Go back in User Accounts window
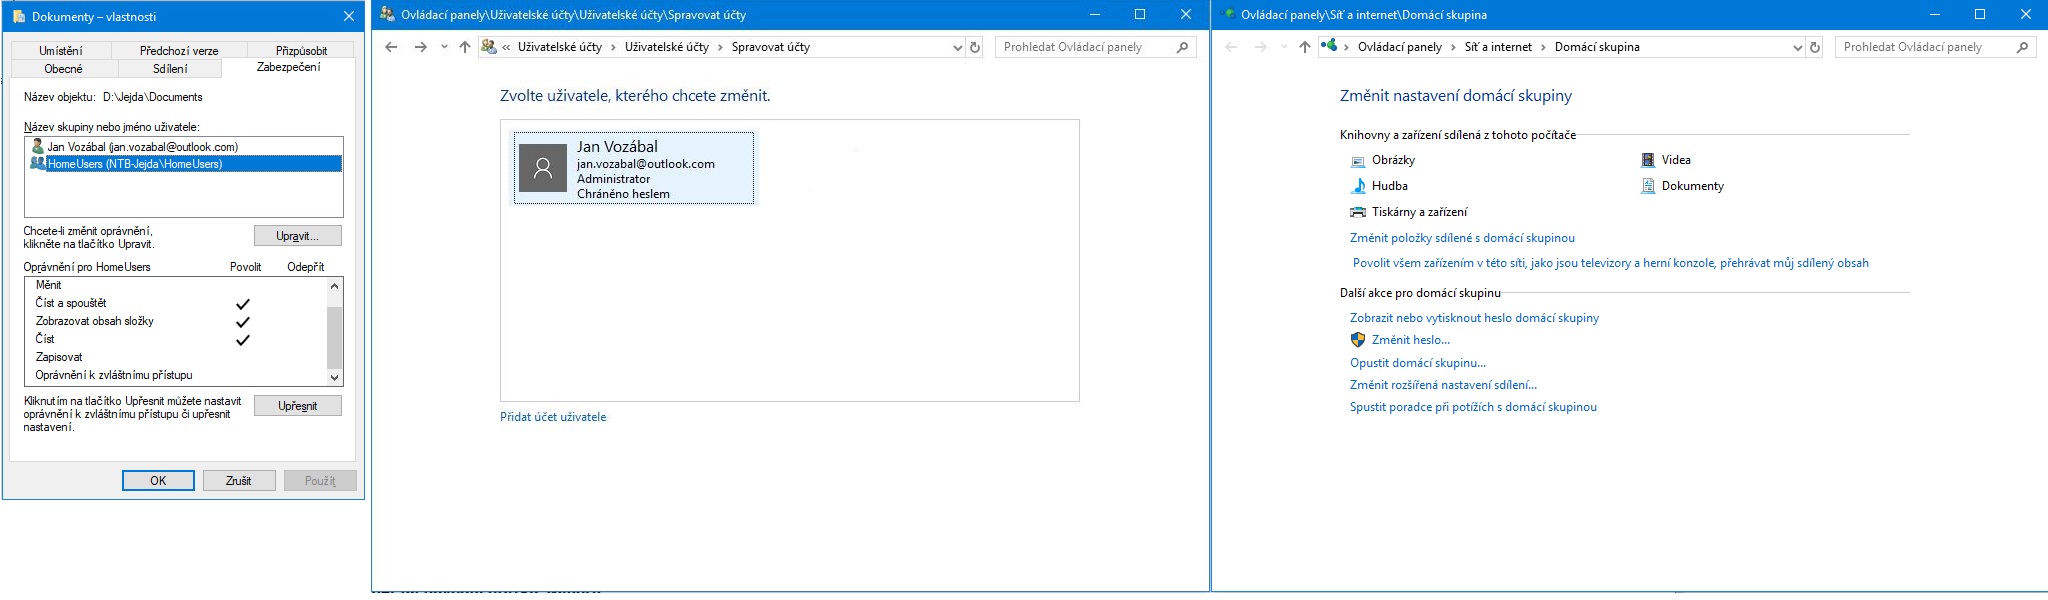Image resolution: width=2048 pixels, height=600 pixels. coord(391,47)
